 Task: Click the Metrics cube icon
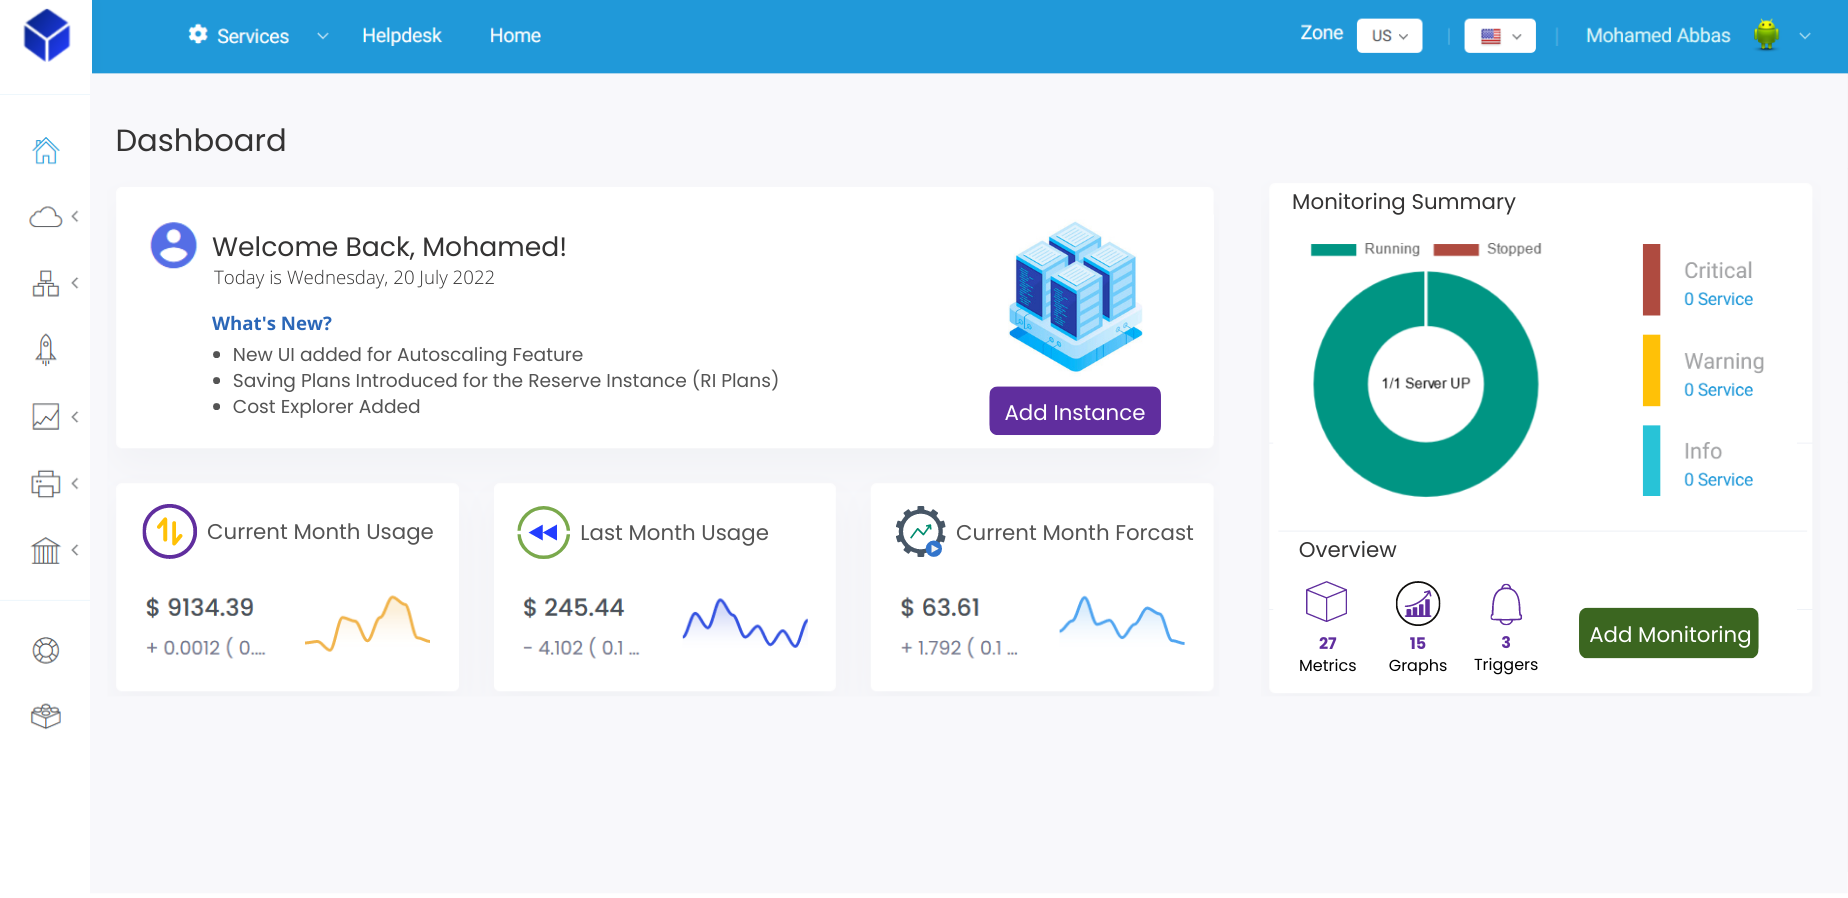1327,602
